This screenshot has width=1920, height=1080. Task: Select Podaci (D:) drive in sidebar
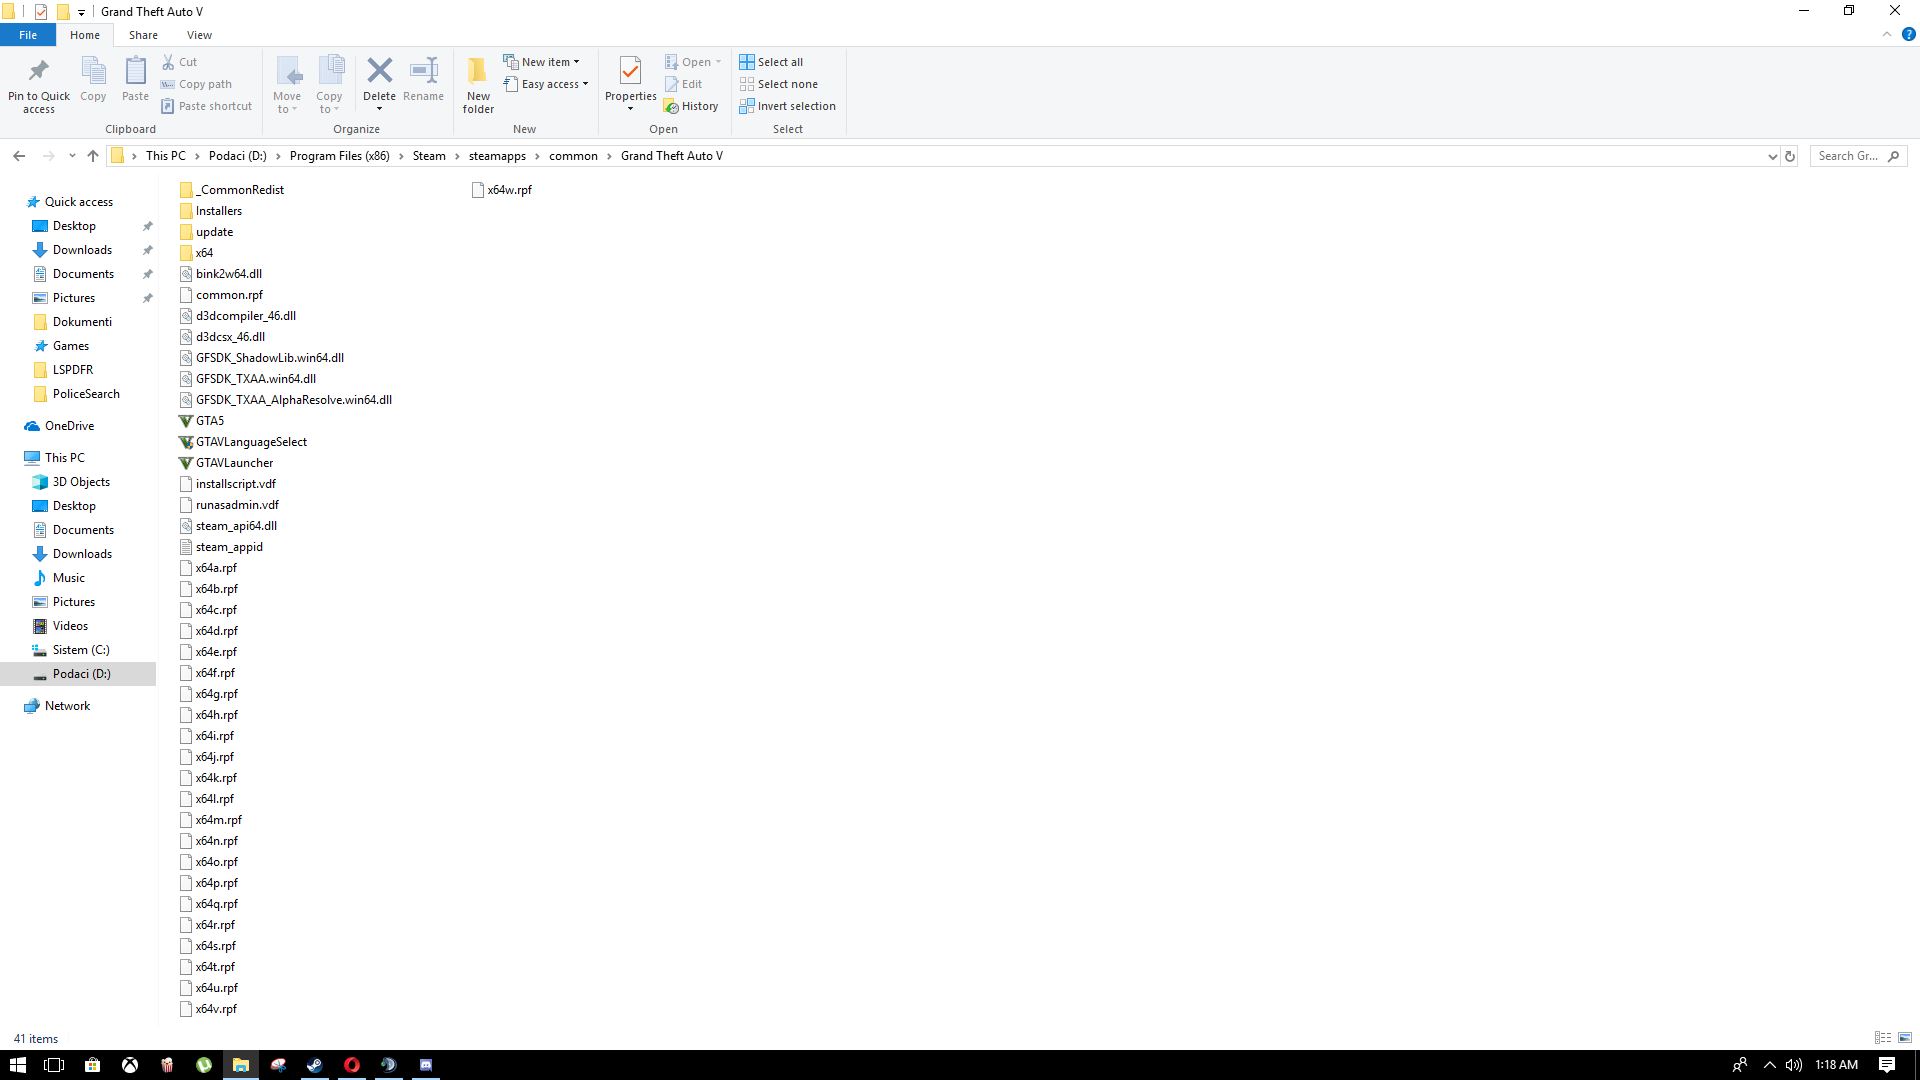pyautogui.click(x=78, y=674)
